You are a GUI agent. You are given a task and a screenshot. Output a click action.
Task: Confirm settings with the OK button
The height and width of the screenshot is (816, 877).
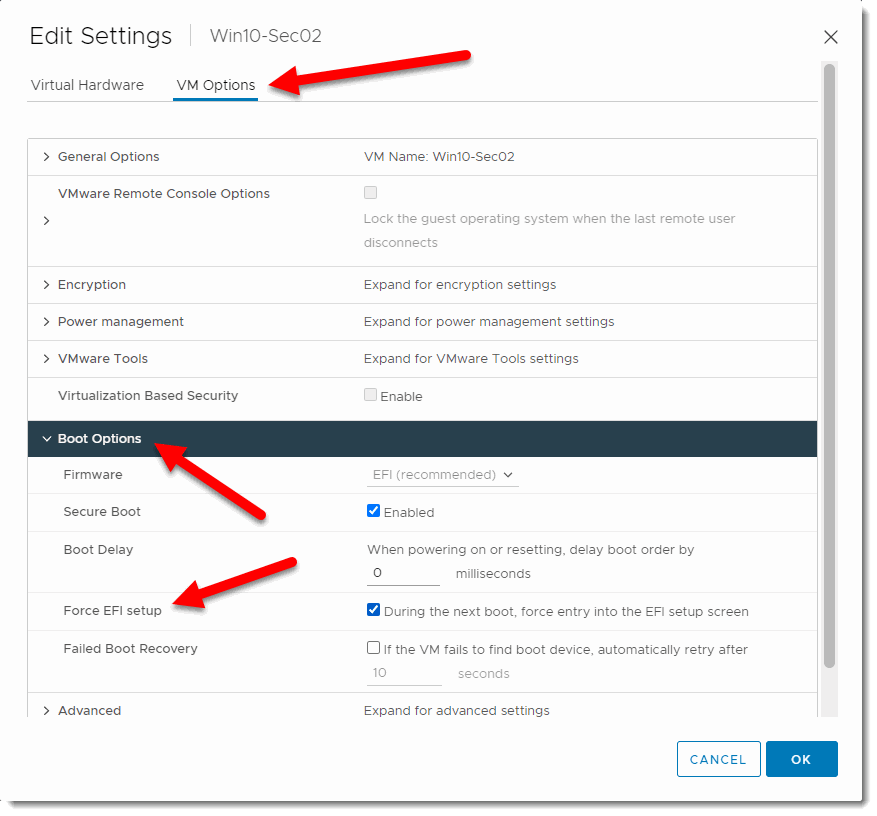801,759
